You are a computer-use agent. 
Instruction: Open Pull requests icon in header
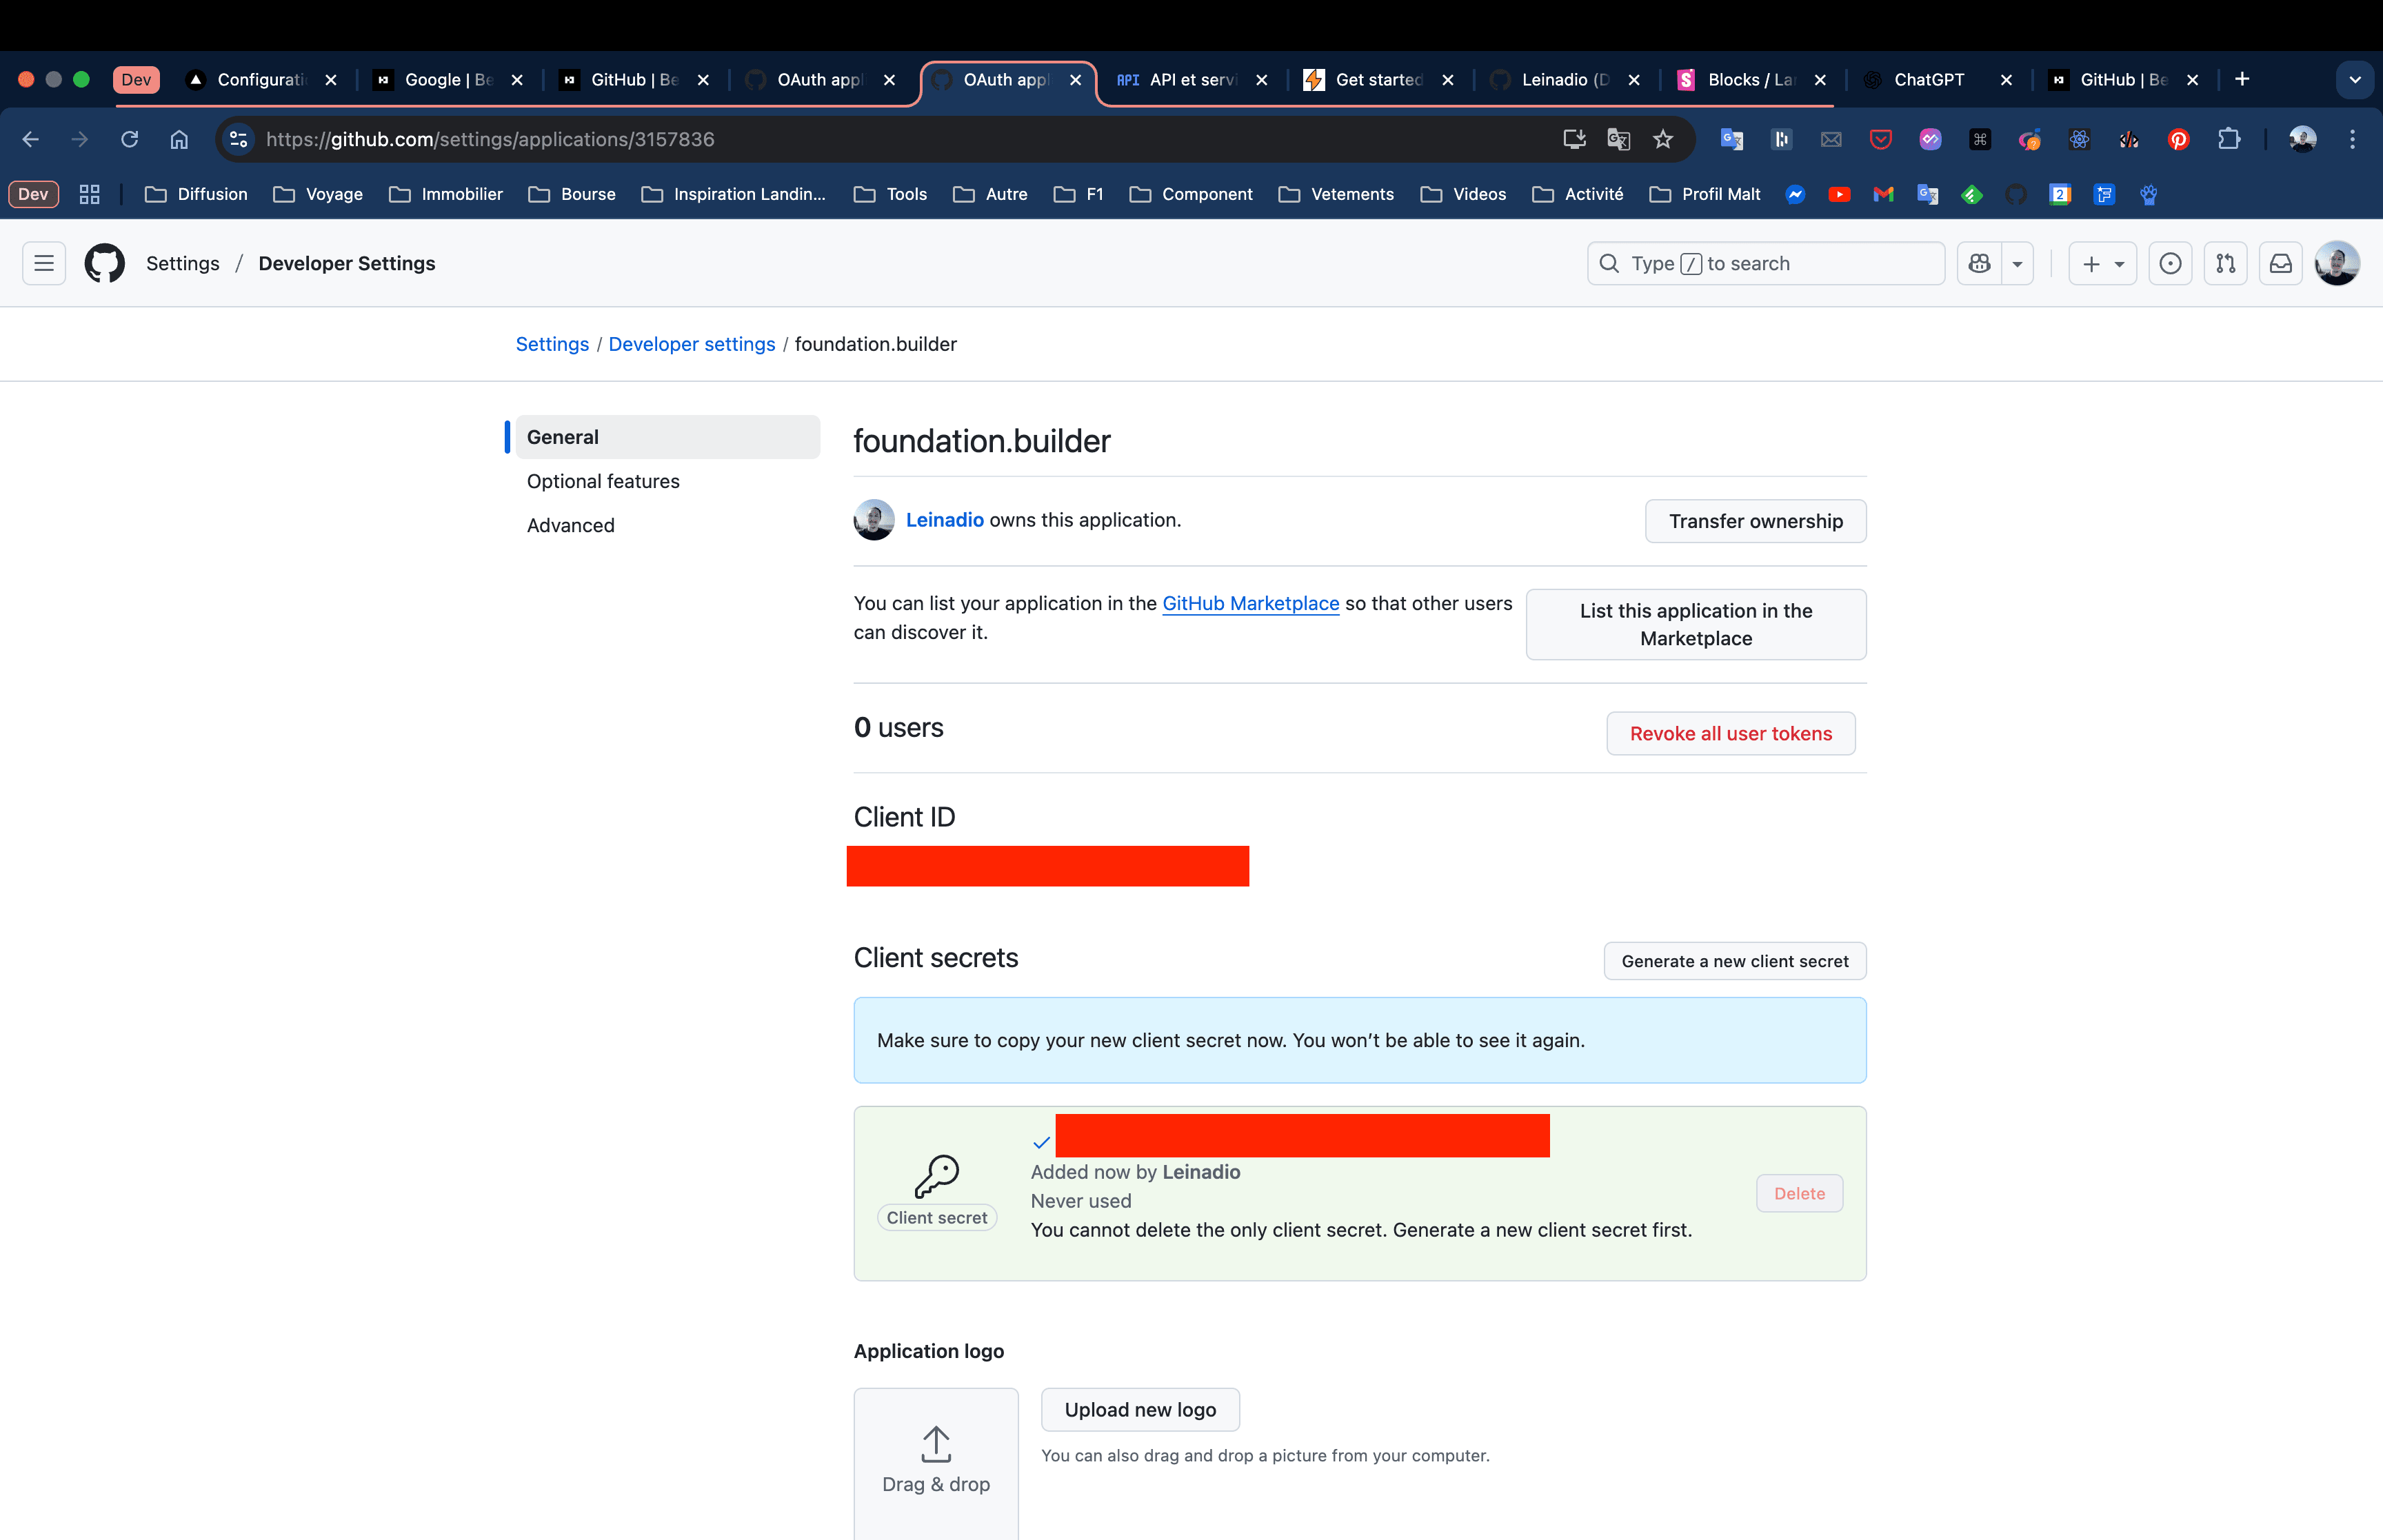coord(2225,263)
